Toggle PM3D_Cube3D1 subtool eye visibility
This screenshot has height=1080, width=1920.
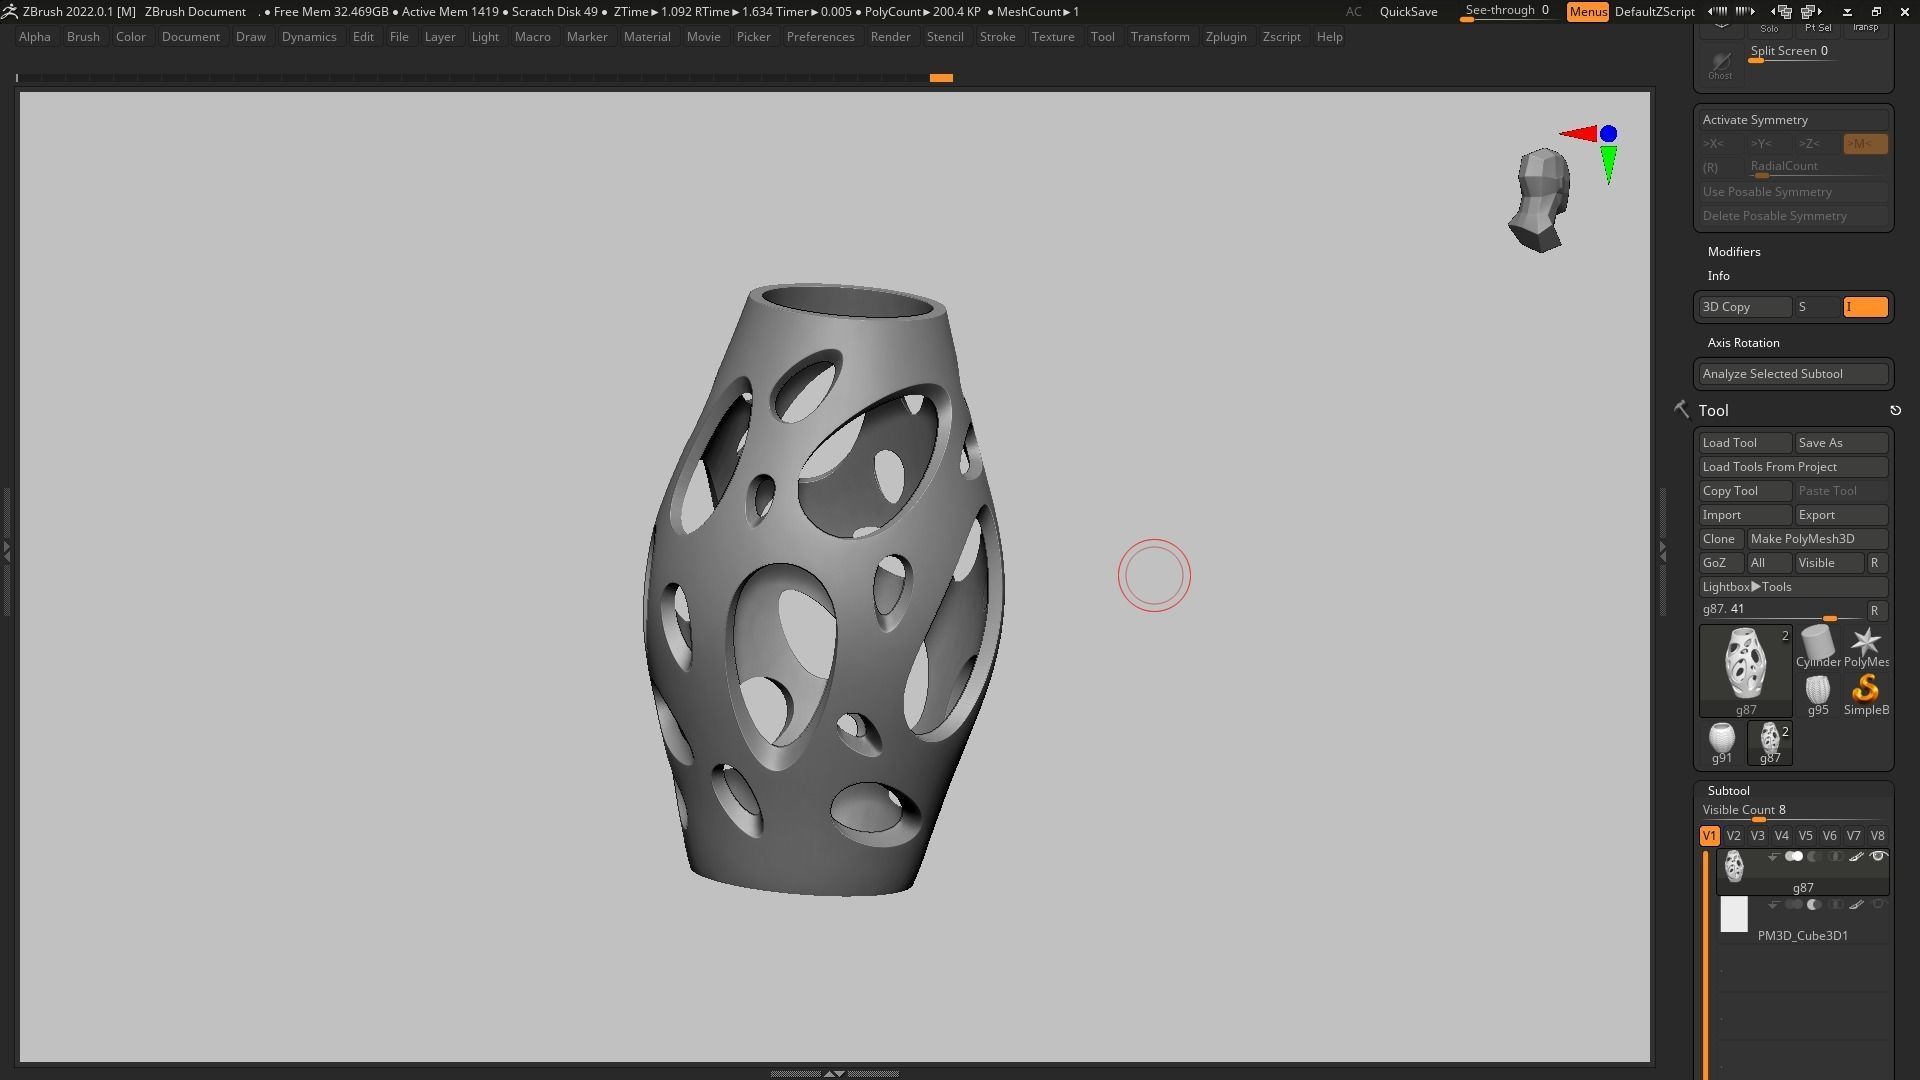click(1878, 905)
